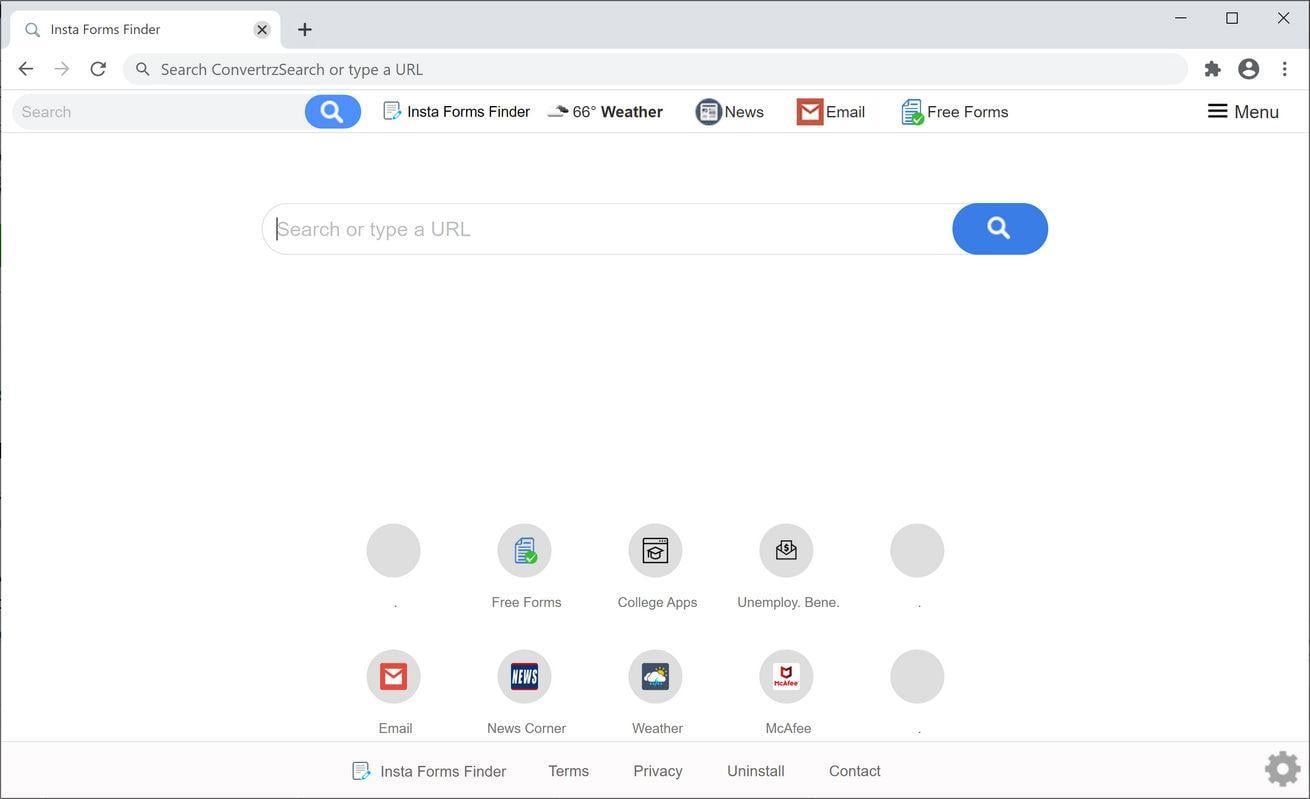This screenshot has width=1310, height=799.
Task: Open the Privacy link
Action: [658, 771]
